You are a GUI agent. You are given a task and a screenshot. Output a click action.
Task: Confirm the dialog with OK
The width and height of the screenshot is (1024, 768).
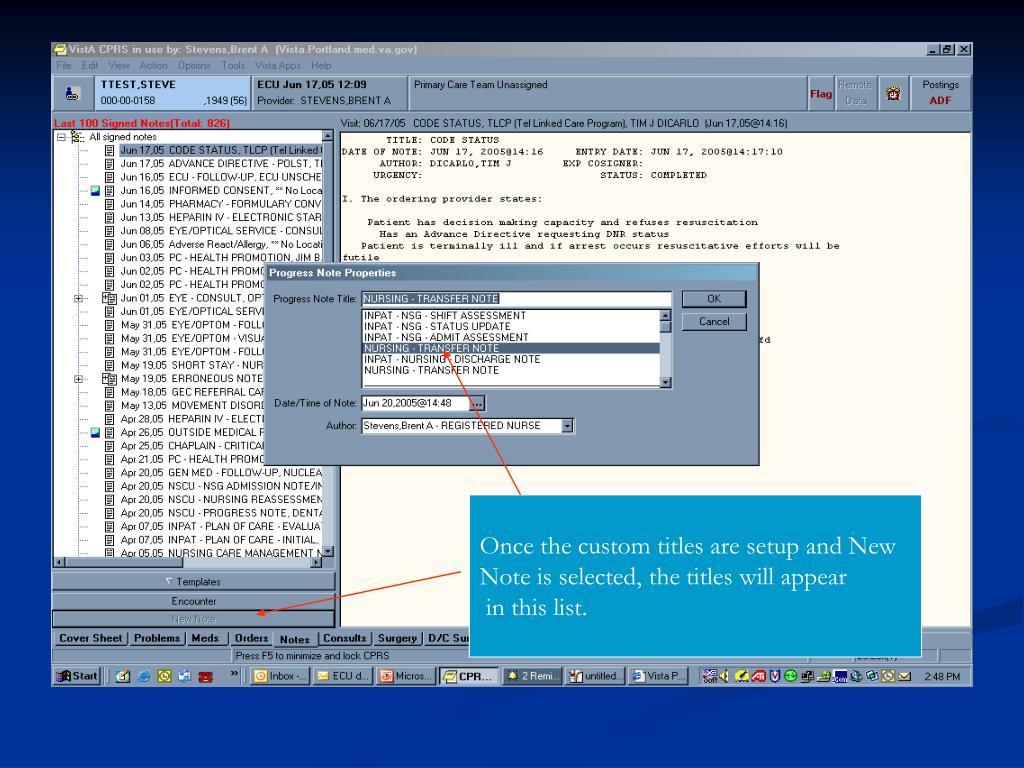[x=714, y=299]
